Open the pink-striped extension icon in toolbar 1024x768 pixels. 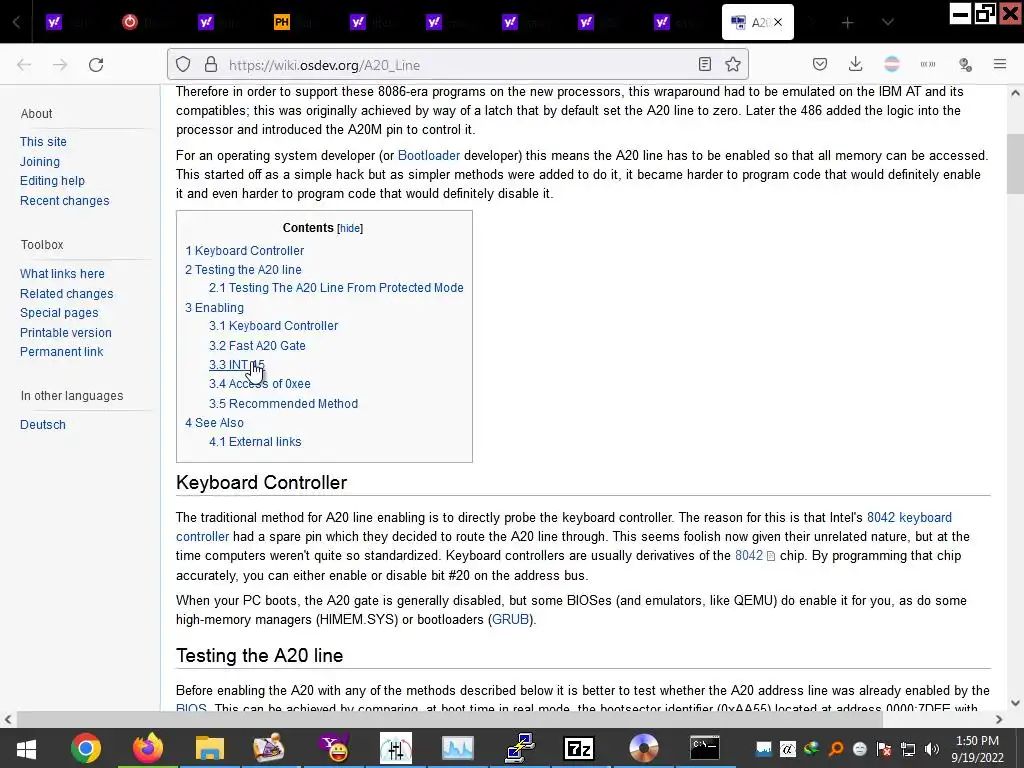click(x=891, y=65)
